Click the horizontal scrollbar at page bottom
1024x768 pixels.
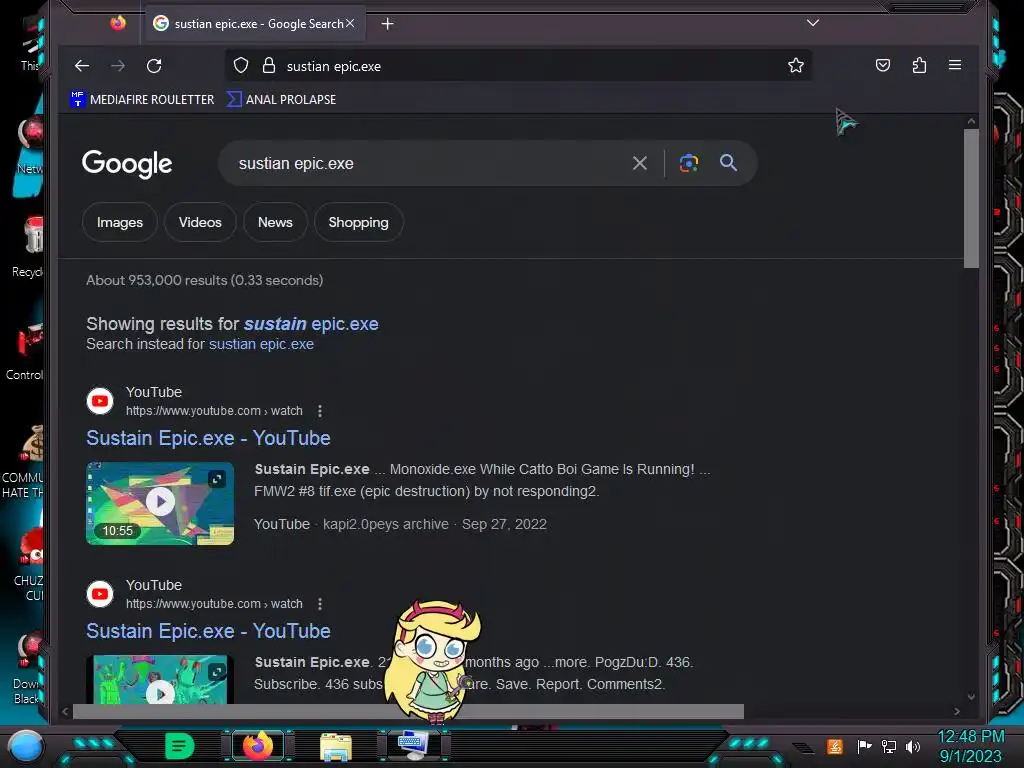[x=408, y=711]
